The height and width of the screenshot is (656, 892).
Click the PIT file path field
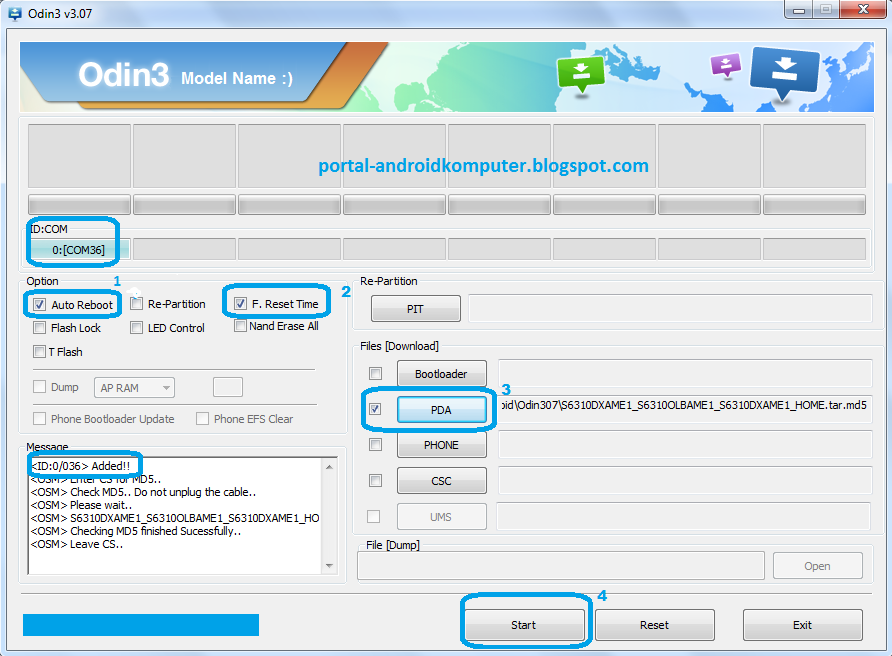tap(670, 309)
